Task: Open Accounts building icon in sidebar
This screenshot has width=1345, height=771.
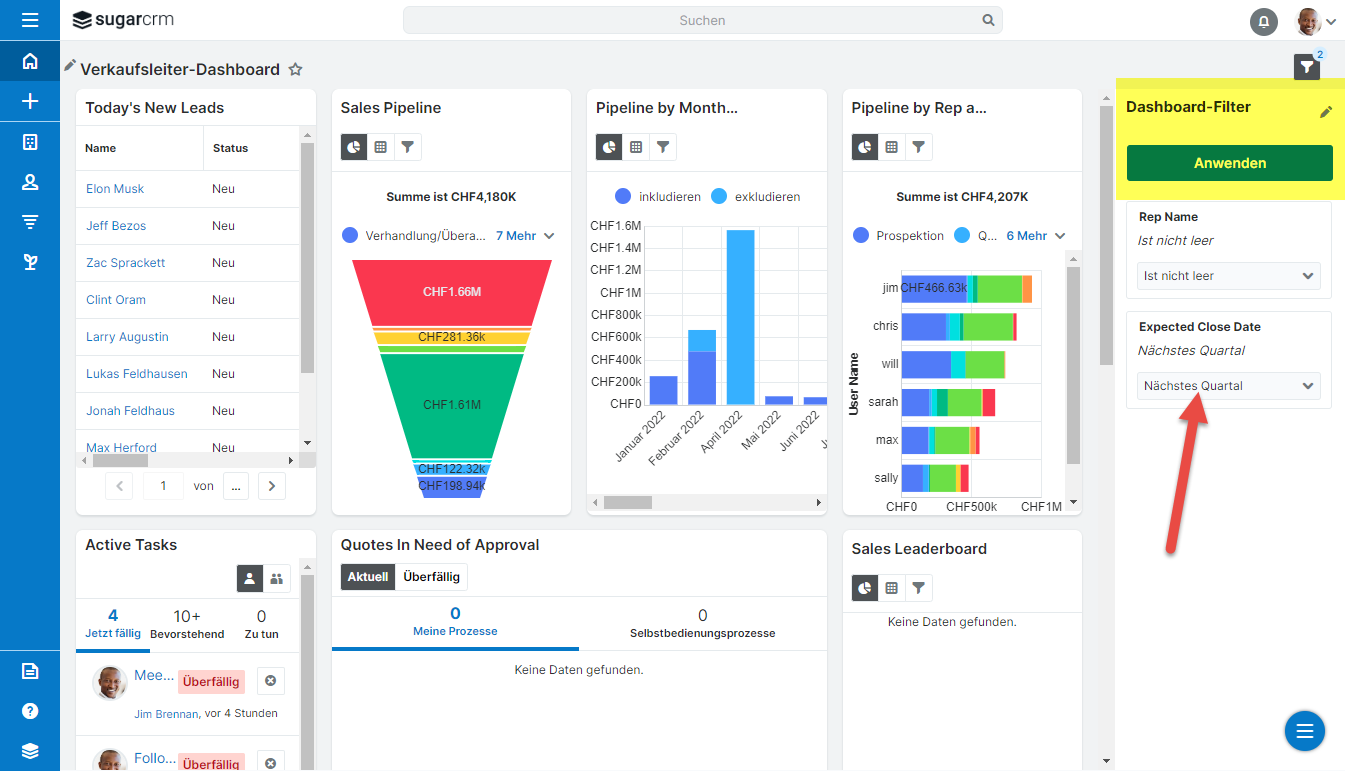Action: click(x=30, y=142)
